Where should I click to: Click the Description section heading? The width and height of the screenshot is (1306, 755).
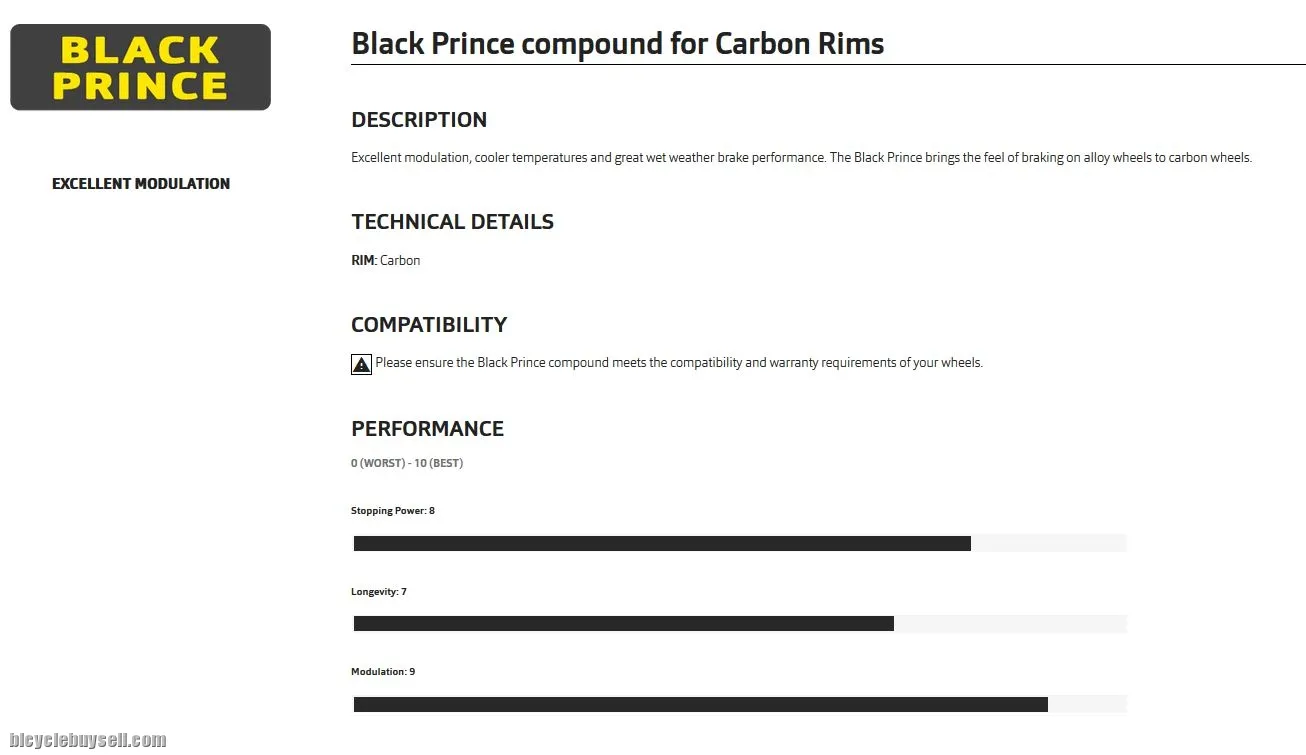[419, 120]
